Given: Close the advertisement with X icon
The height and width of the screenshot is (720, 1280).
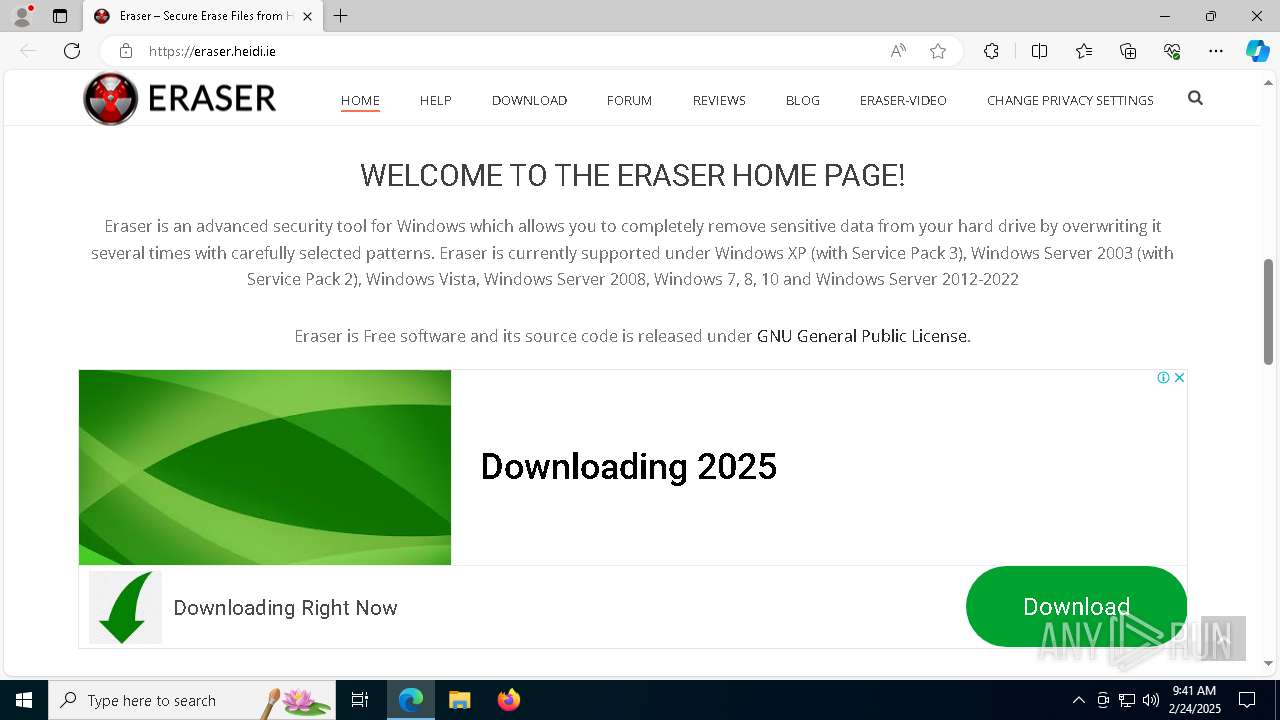Looking at the screenshot, I should (x=1179, y=378).
